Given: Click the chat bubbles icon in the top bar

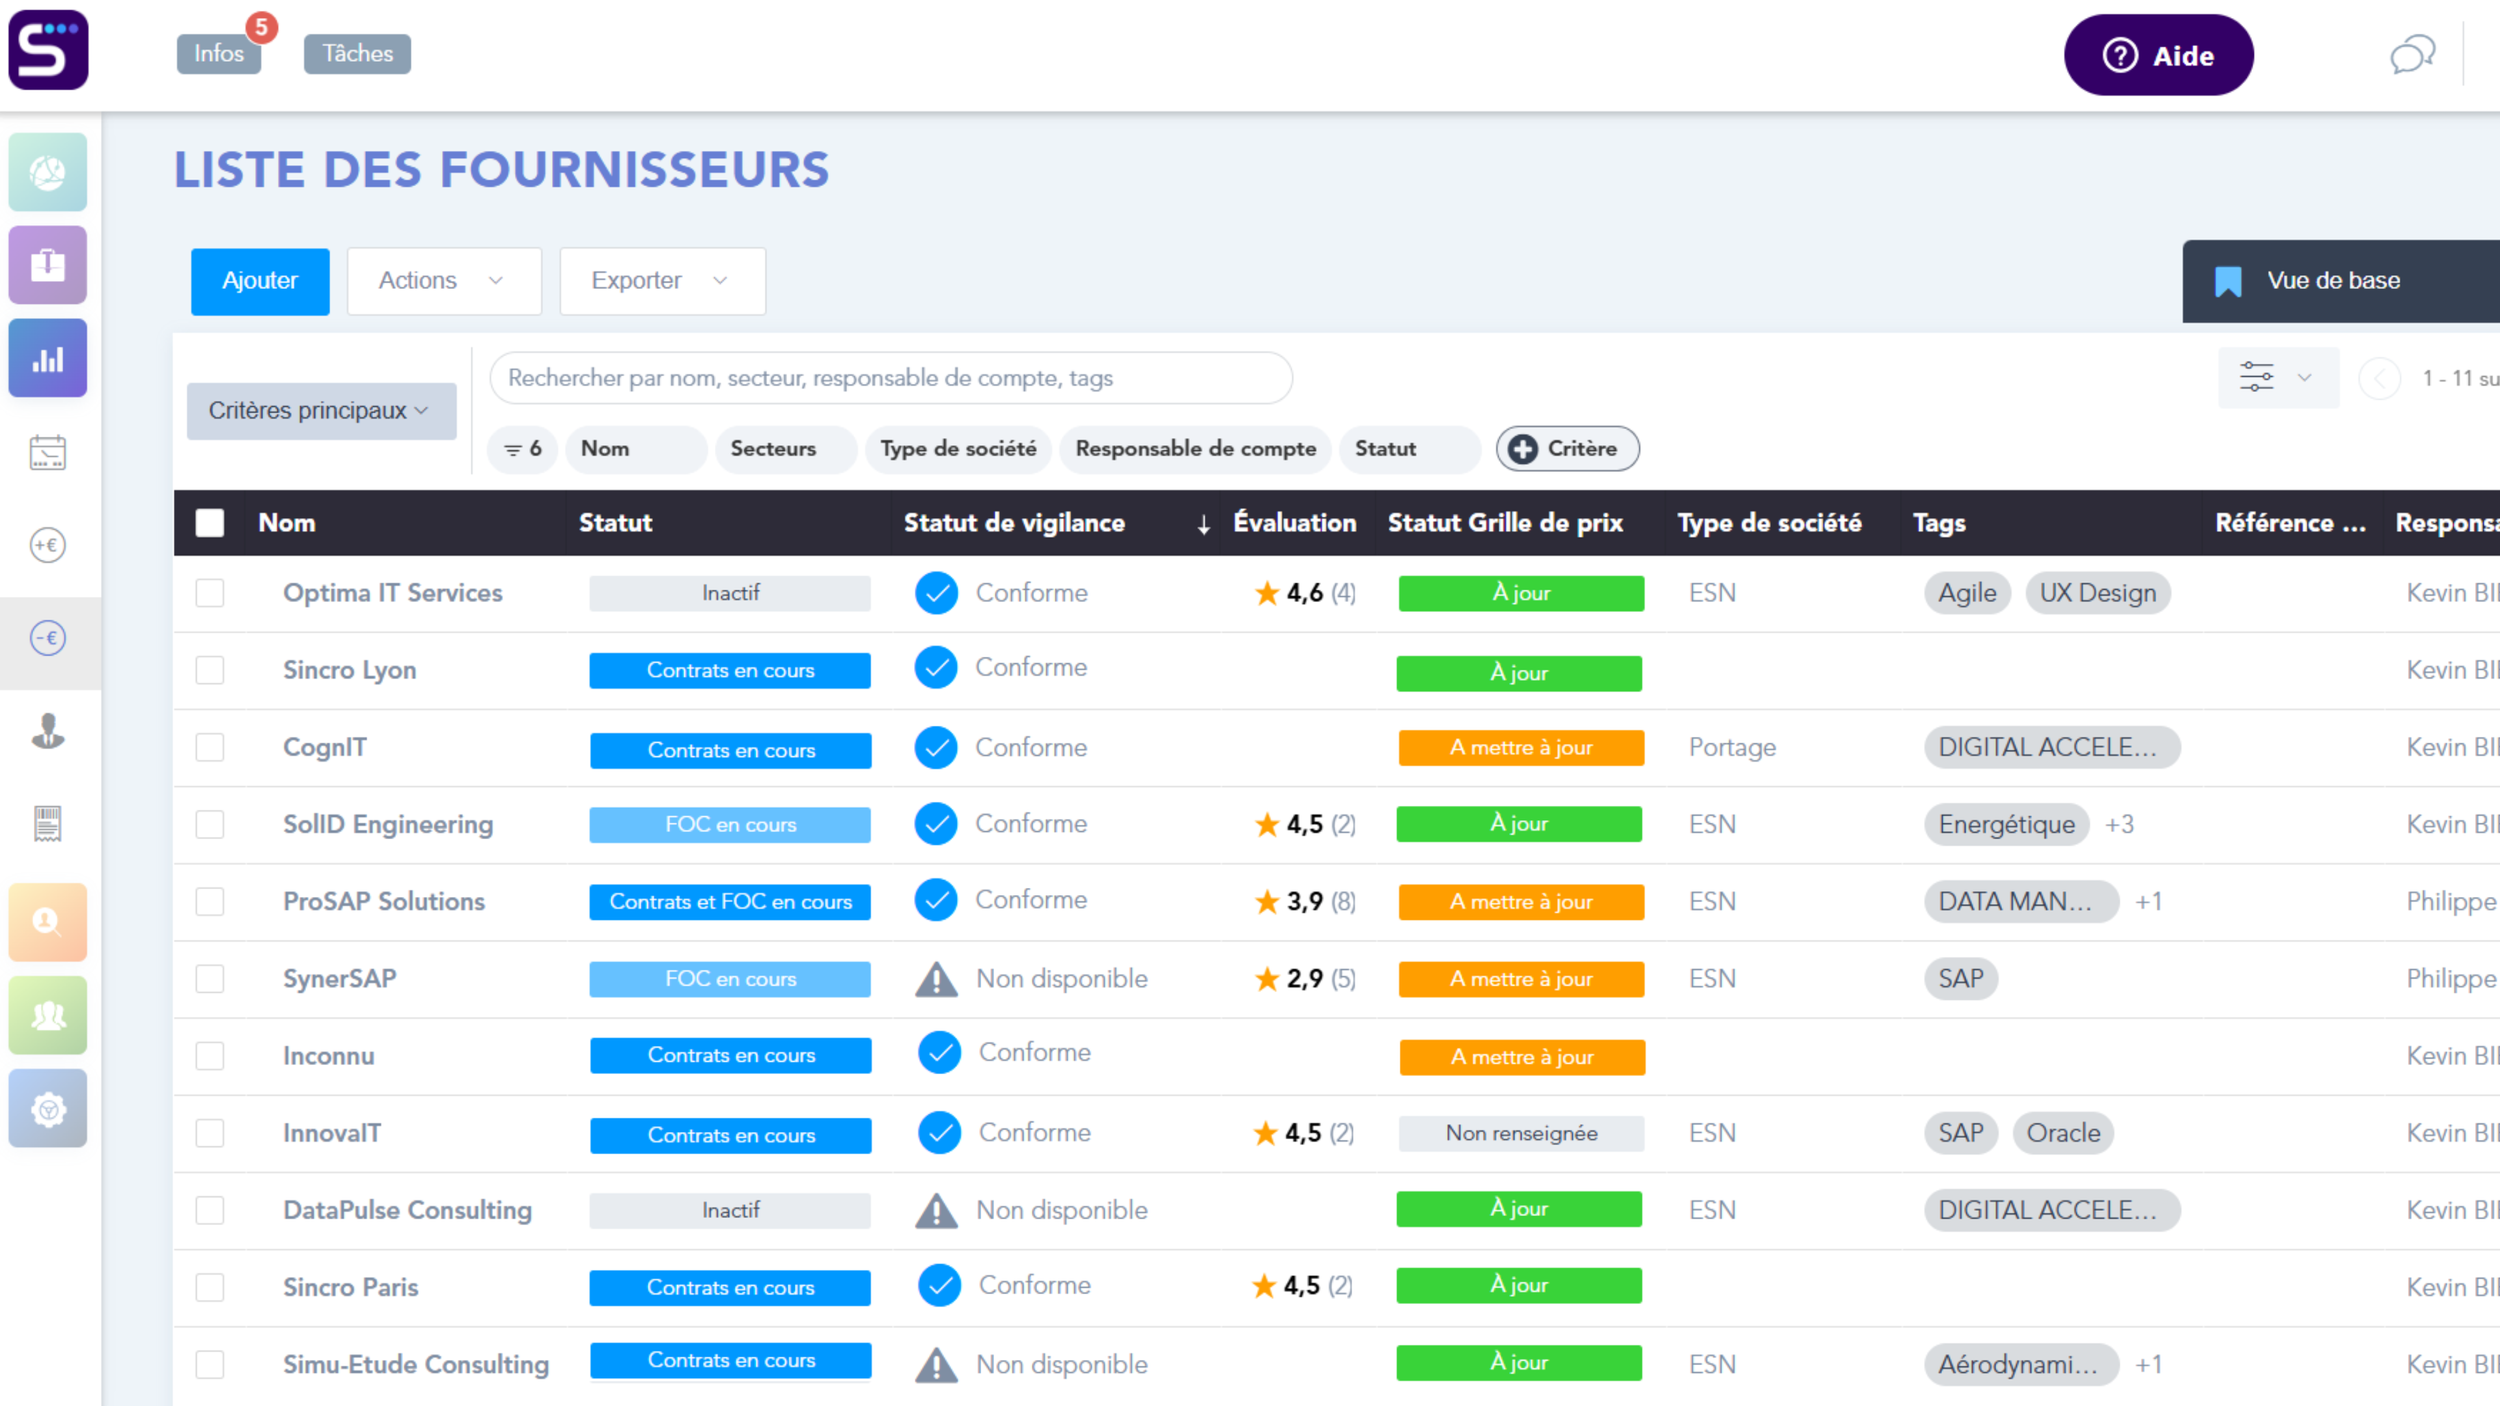Looking at the screenshot, I should (2411, 55).
